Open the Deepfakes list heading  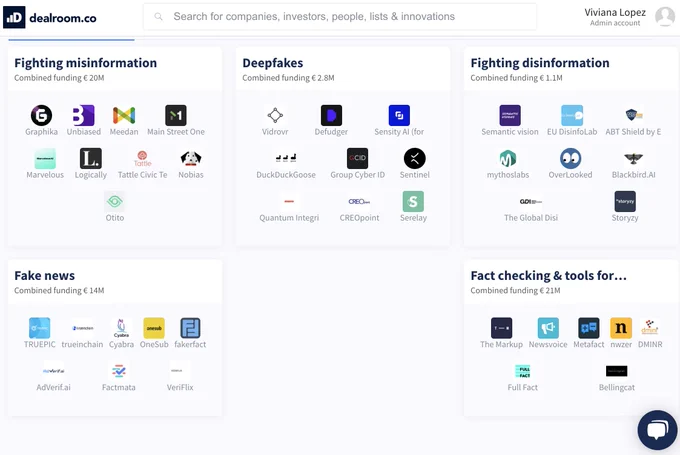pos(273,63)
